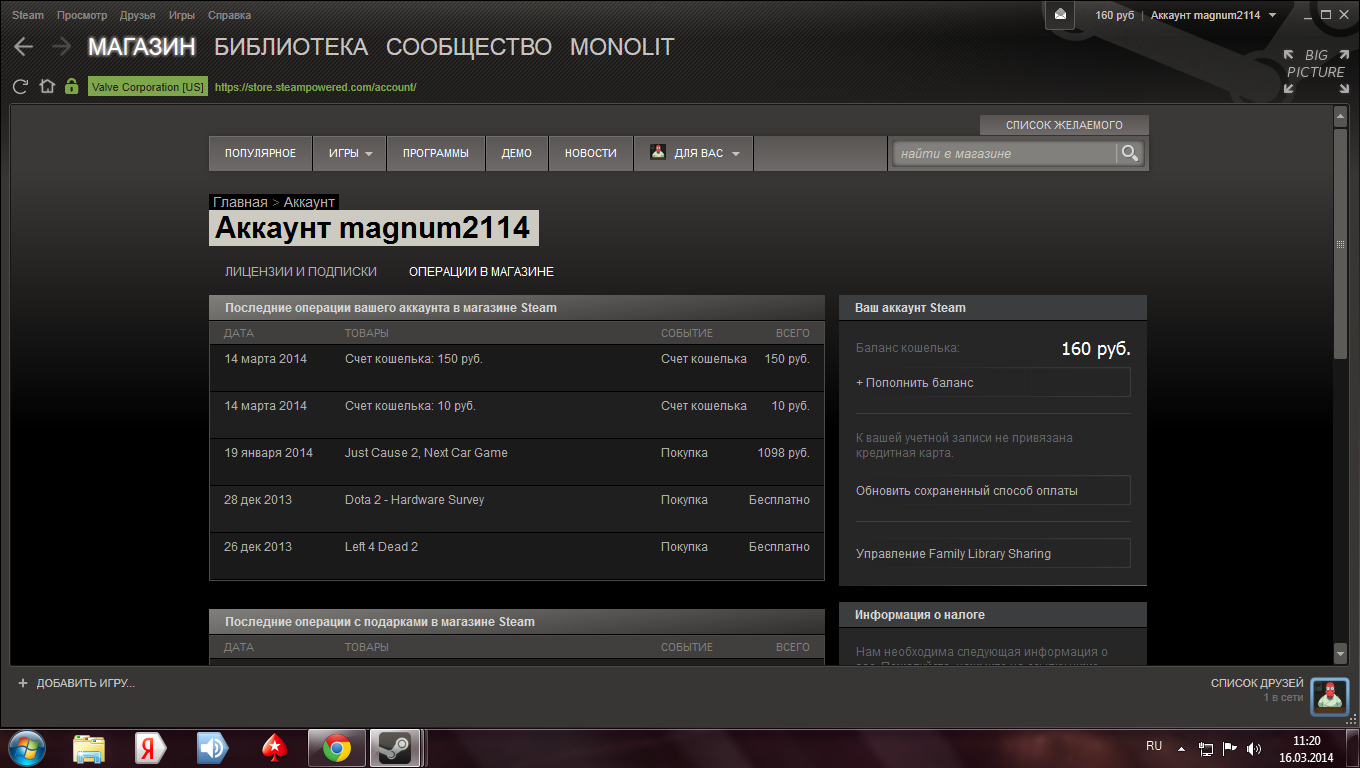Focus the найти в магазине search field
The image size is (1360, 768).
(1005, 153)
